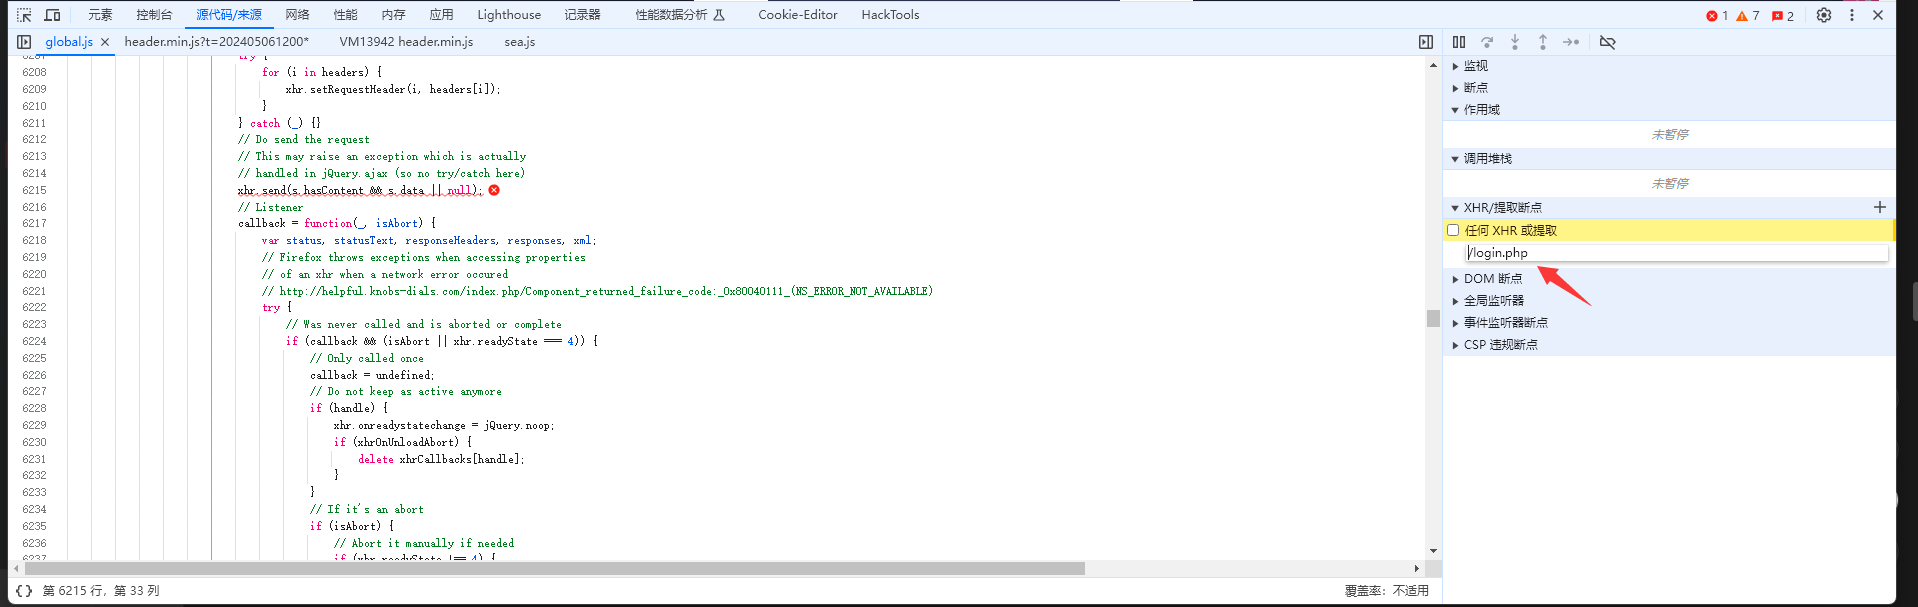Viewport: 1918px width, 607px height.
Task: Click the inspect element picker icon
Action: (24, 15)
